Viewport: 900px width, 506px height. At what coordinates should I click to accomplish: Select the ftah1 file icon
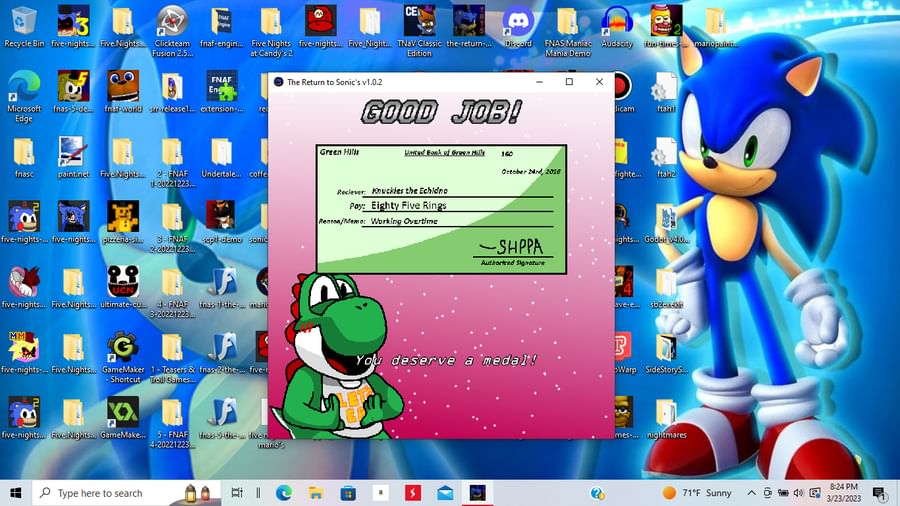click(x=666, y=92)
